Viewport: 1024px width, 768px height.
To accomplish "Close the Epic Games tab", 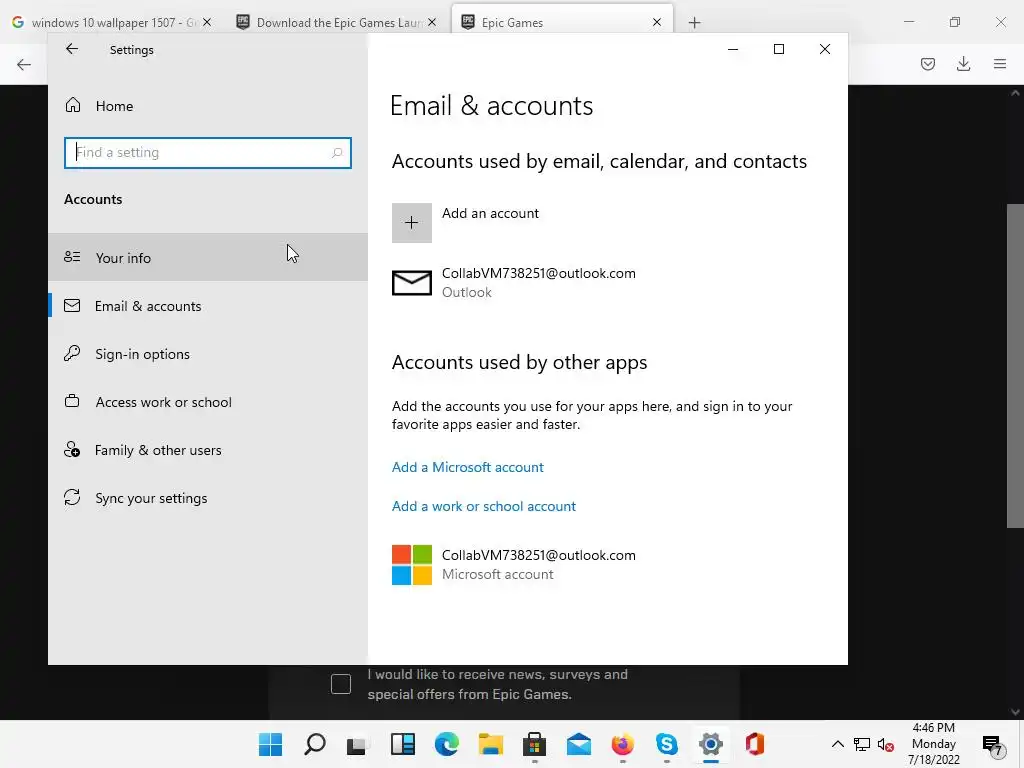I will [x=657, y=22].
